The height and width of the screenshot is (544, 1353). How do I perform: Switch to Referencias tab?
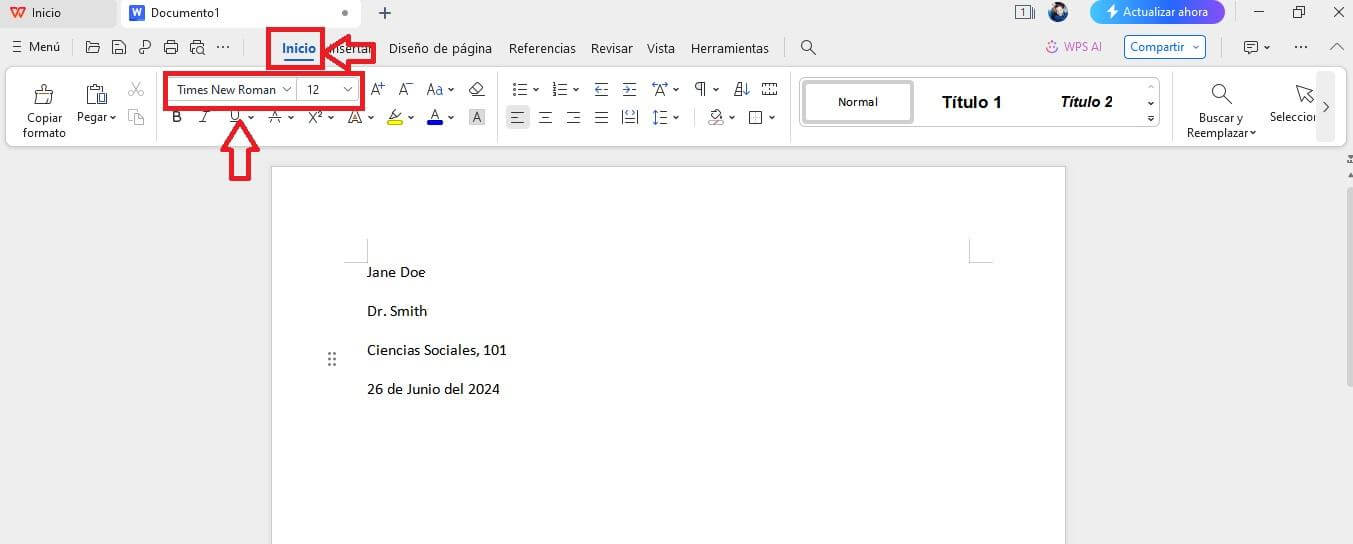[542, 48]
